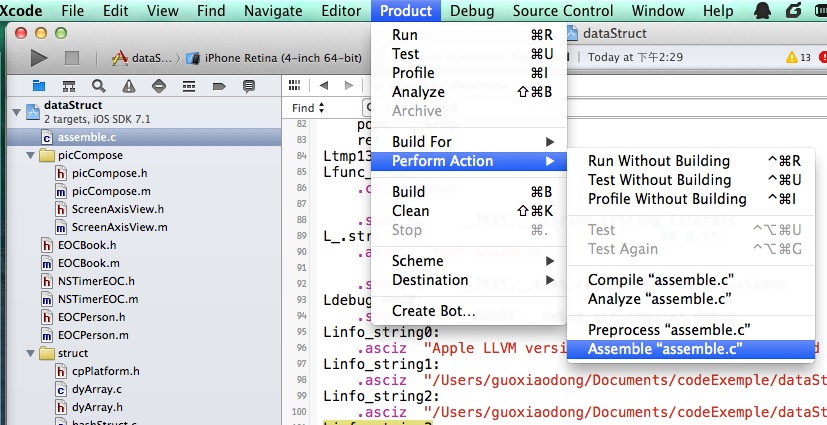Click the Stop square button in toolbar
The height and width of the screenshot is (425, 827).
[72, 58]
